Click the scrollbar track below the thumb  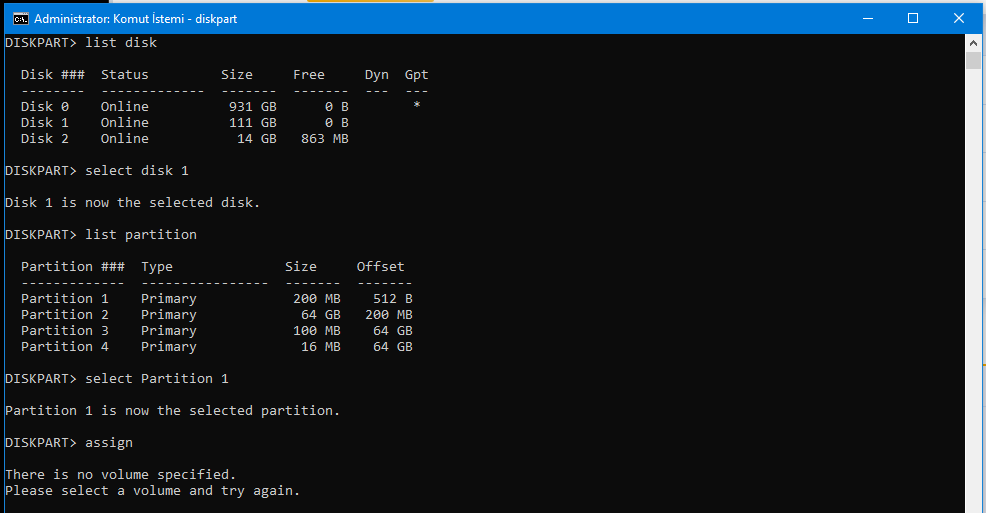point(973,300)
